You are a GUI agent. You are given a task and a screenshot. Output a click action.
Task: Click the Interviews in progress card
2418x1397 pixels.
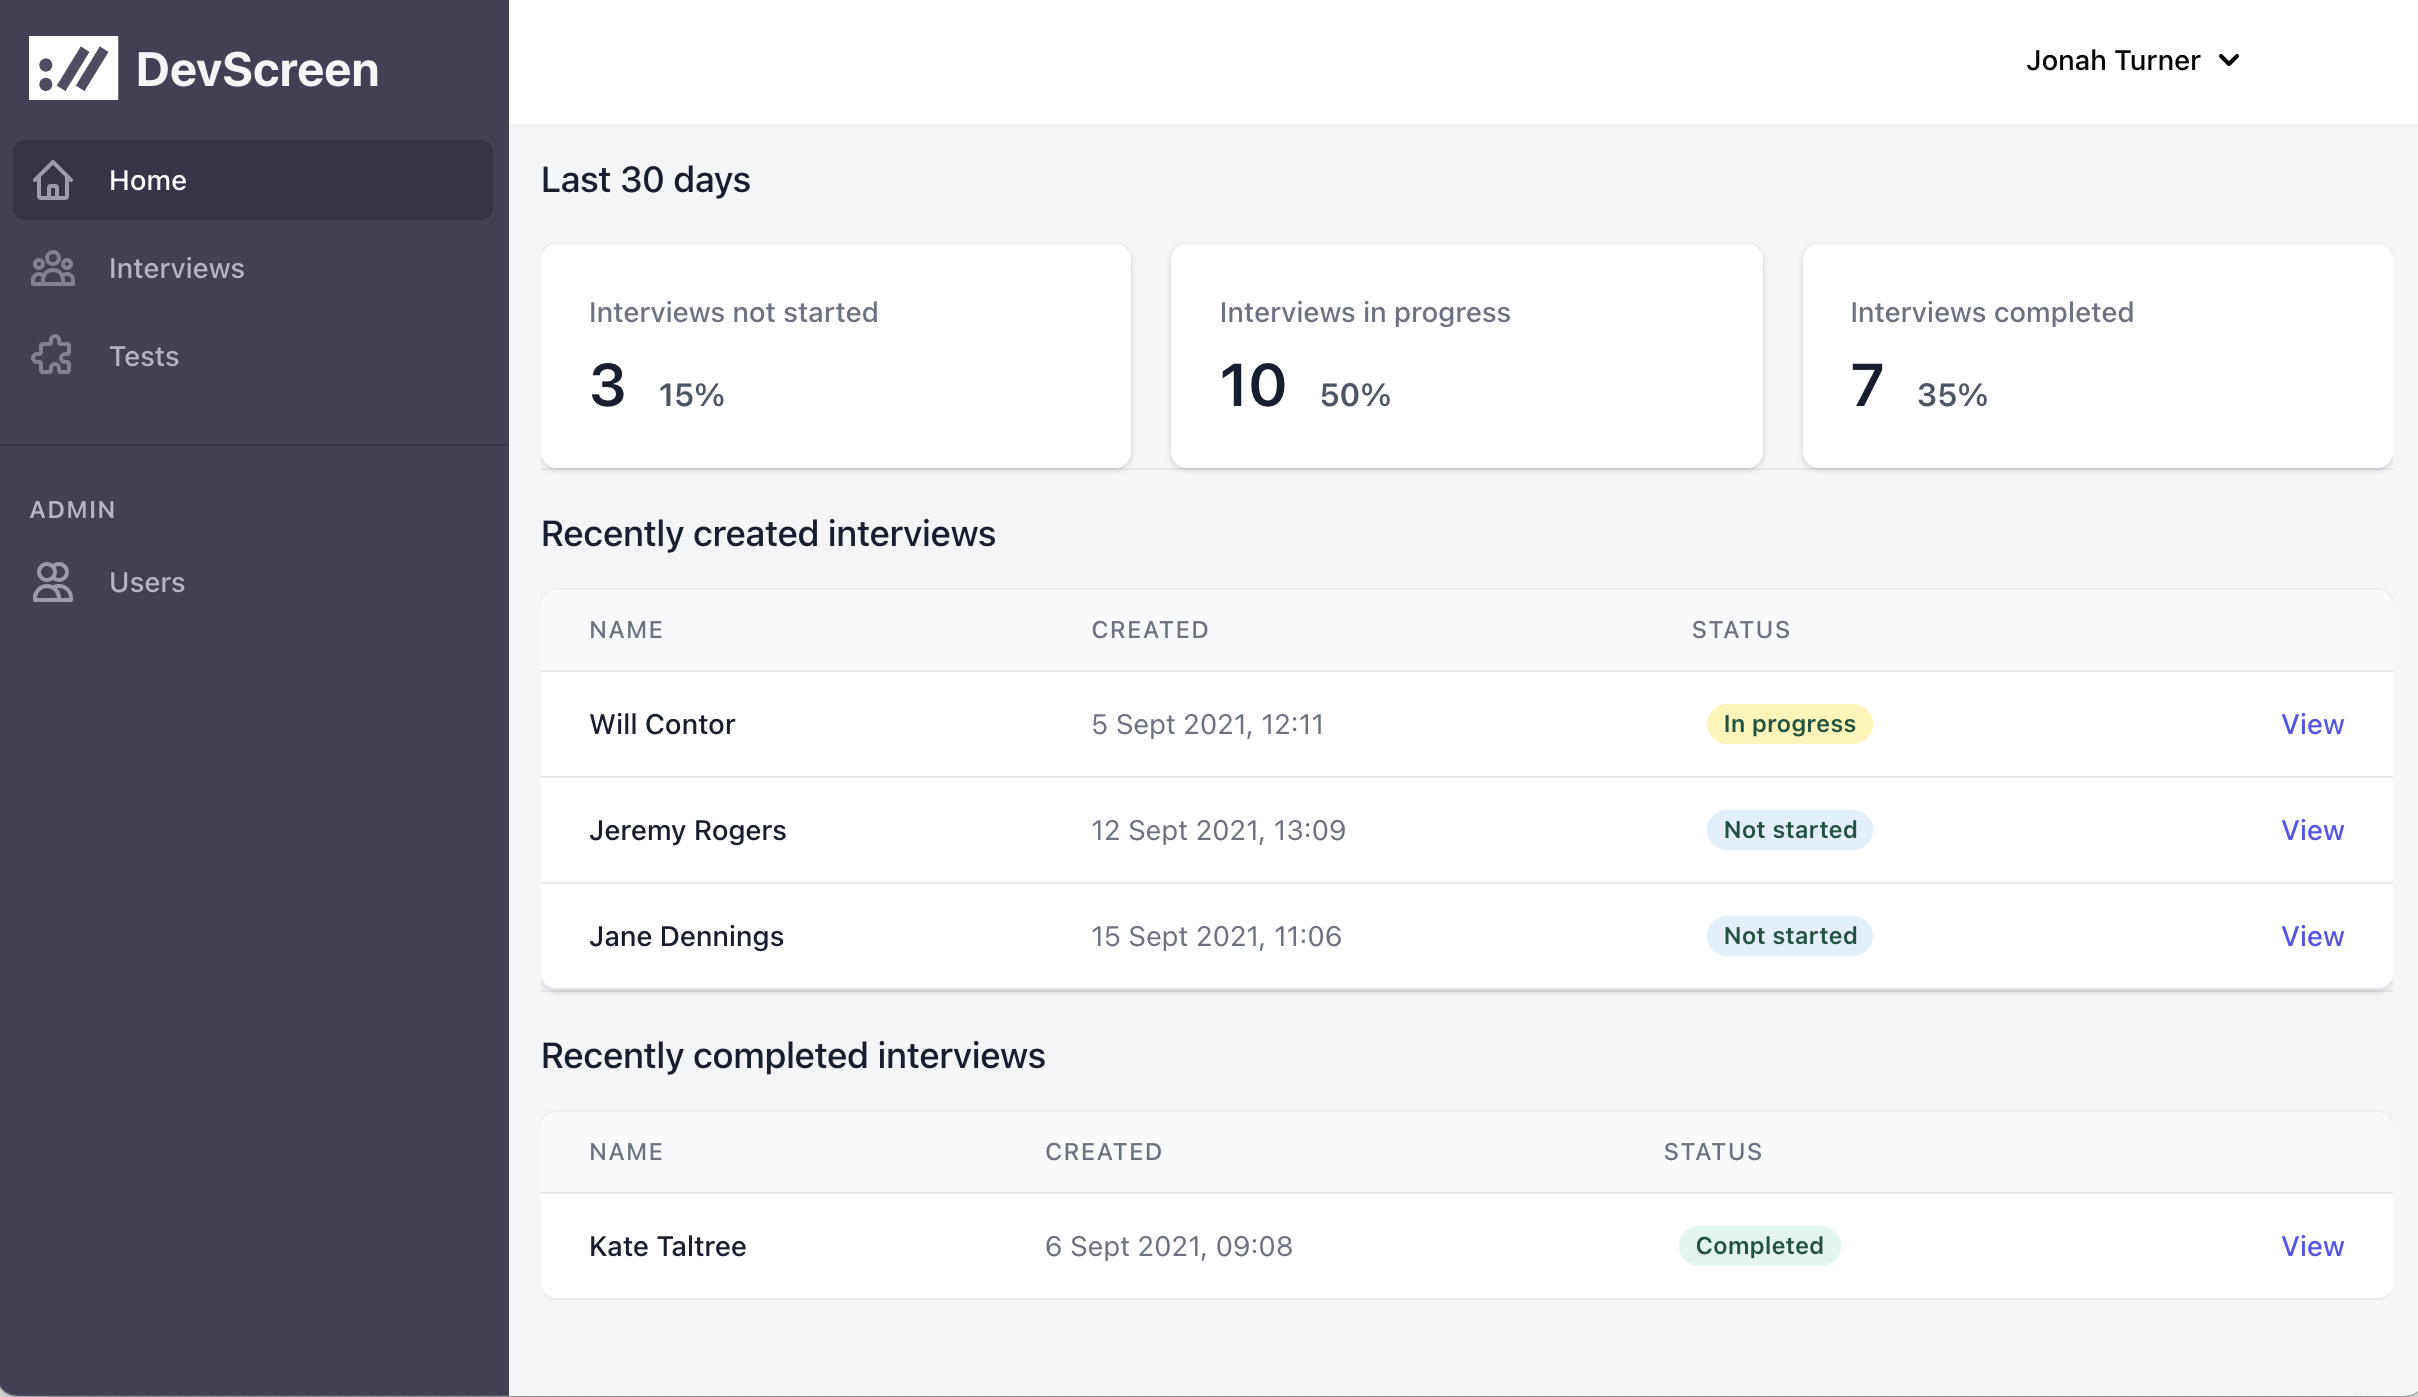(x=1466, y=356)
